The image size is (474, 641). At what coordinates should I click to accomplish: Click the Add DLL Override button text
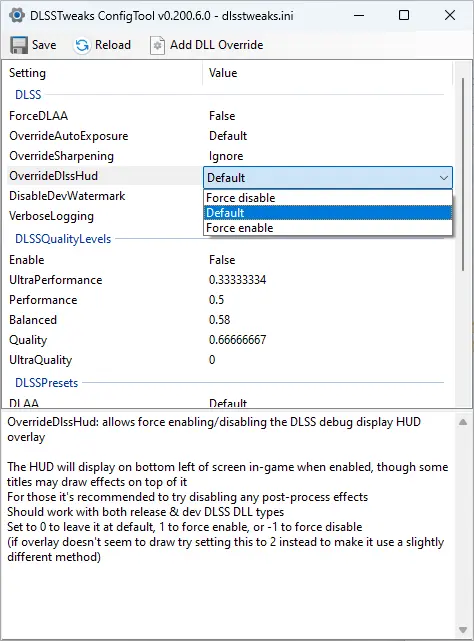(217, 45)
